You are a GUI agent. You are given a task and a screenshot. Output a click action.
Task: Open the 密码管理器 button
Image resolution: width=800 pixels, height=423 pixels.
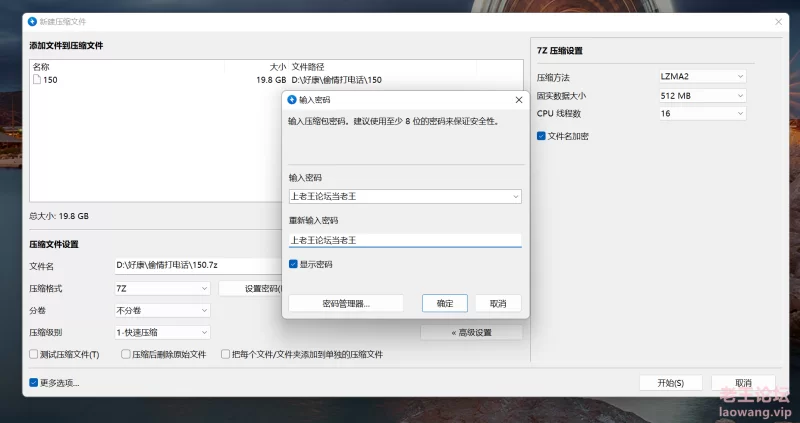coord(346,304)
